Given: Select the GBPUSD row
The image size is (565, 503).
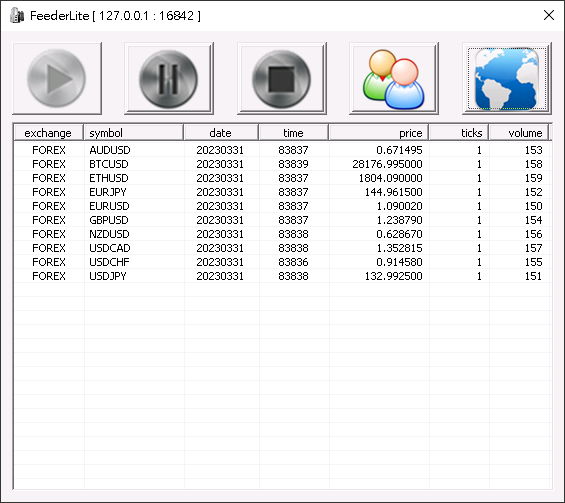Looking at the screenshot, I should tap(282, 220).
